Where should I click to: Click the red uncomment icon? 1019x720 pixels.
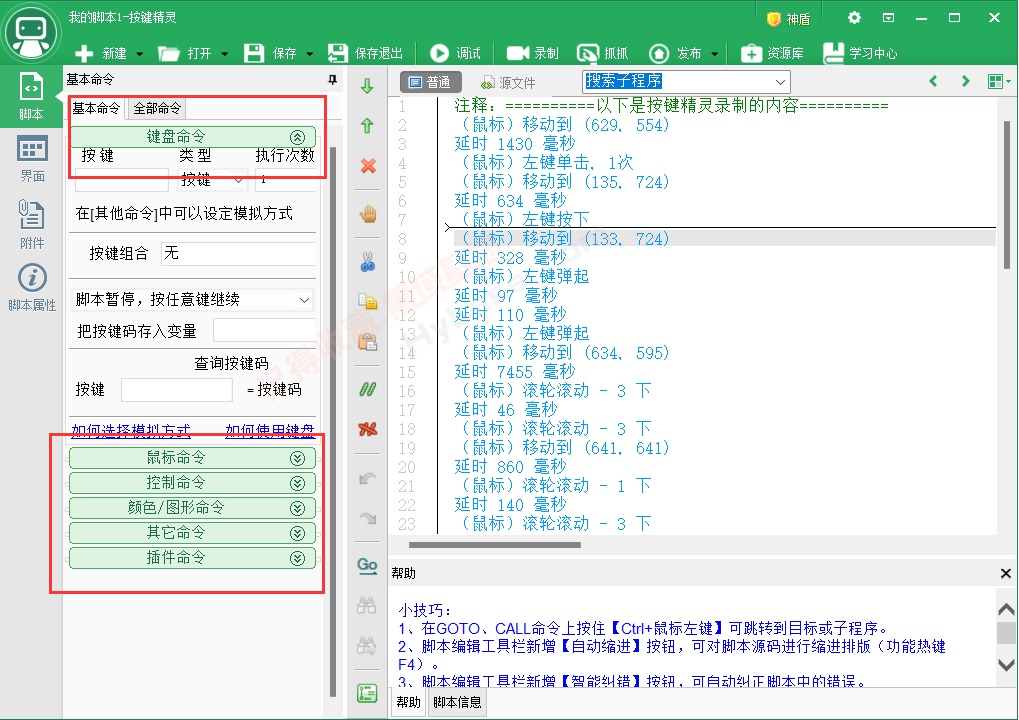(x=368, y=429)
